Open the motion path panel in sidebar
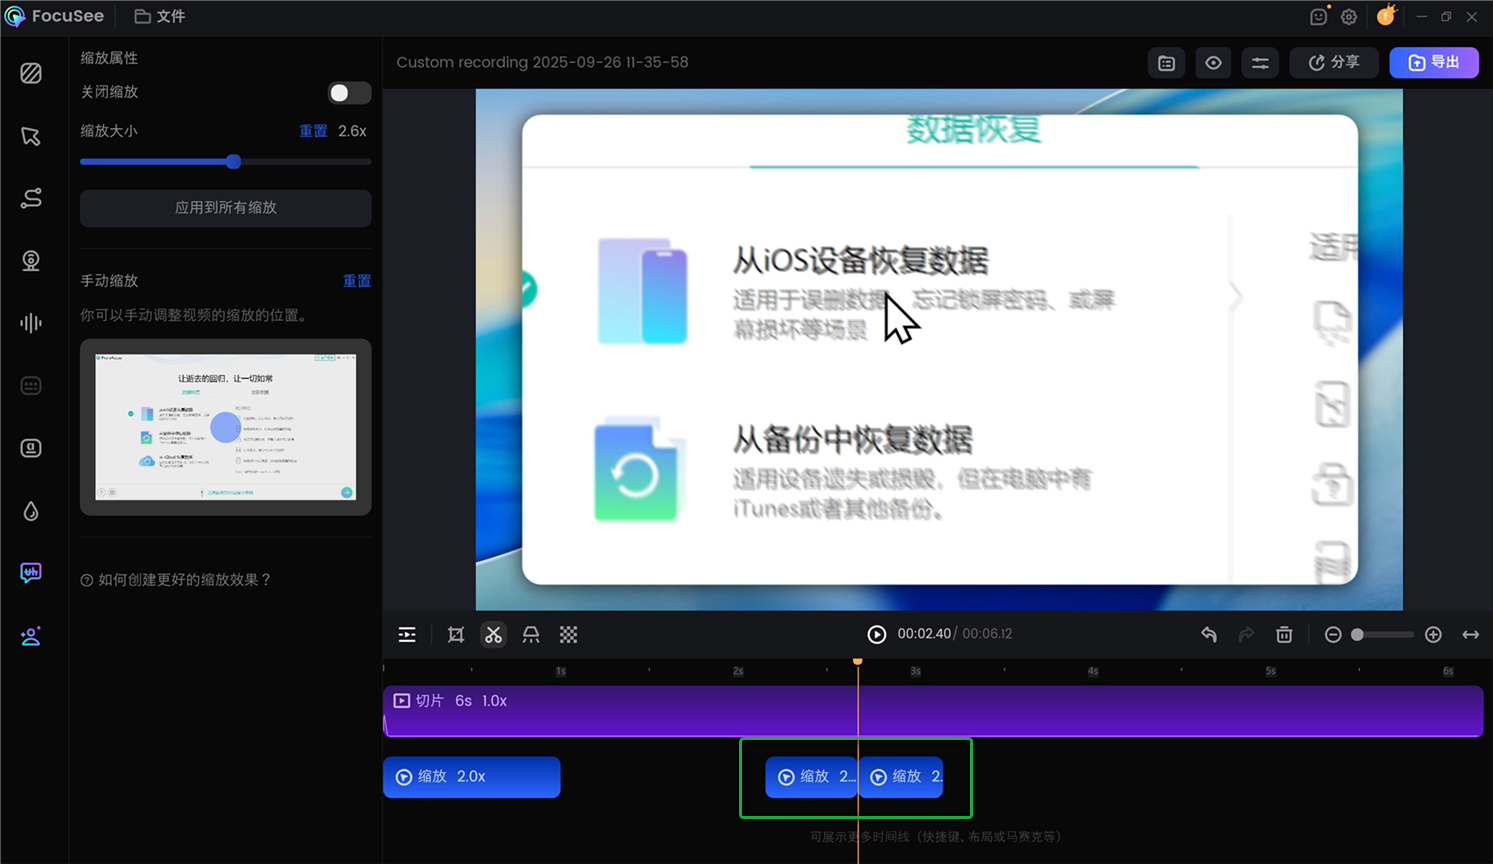The image size is (1493, 864). coord(31,198)
